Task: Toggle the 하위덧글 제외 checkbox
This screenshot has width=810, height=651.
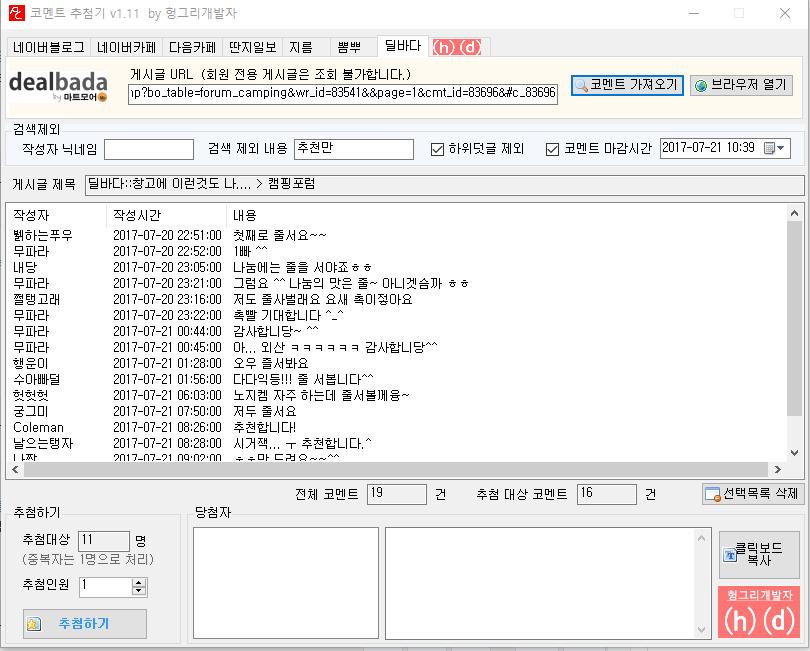Action: tap(437, 149)
